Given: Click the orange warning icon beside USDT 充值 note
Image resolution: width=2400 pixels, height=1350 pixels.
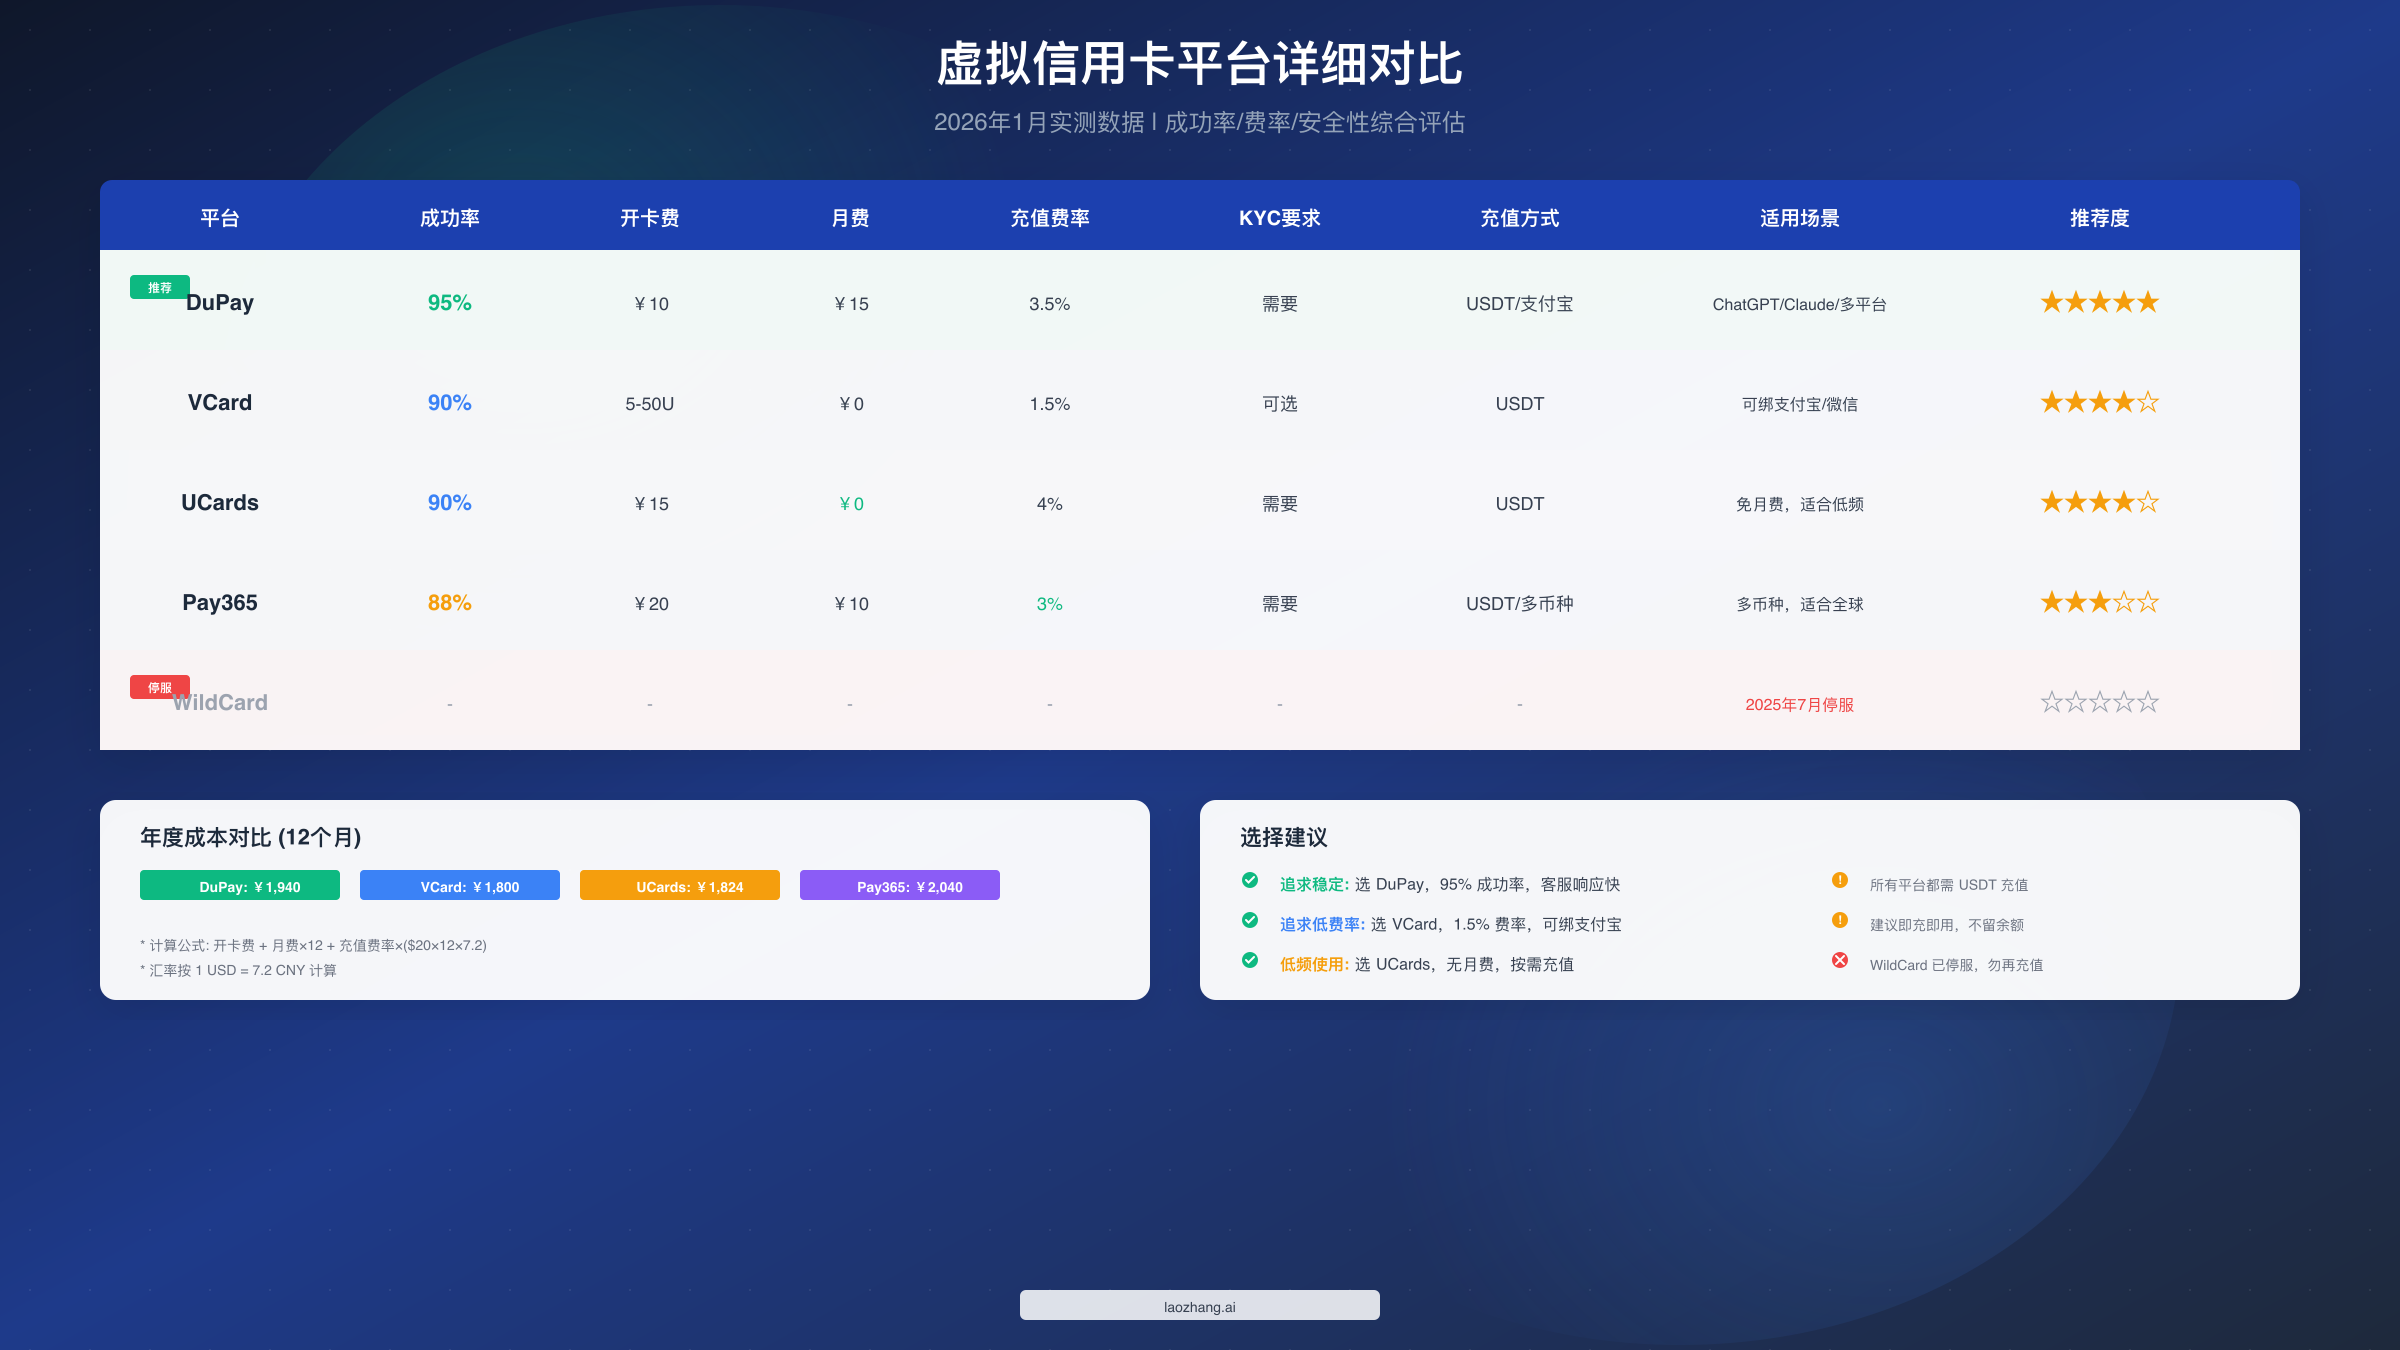Looking at the screenshot, I should 1840,881.
